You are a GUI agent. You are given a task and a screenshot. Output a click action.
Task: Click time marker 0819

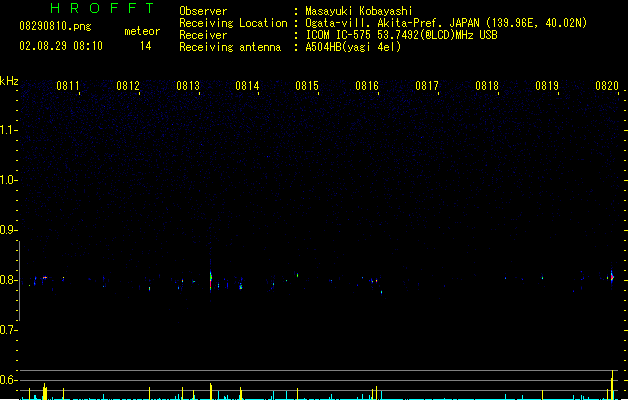pos(547,86)
